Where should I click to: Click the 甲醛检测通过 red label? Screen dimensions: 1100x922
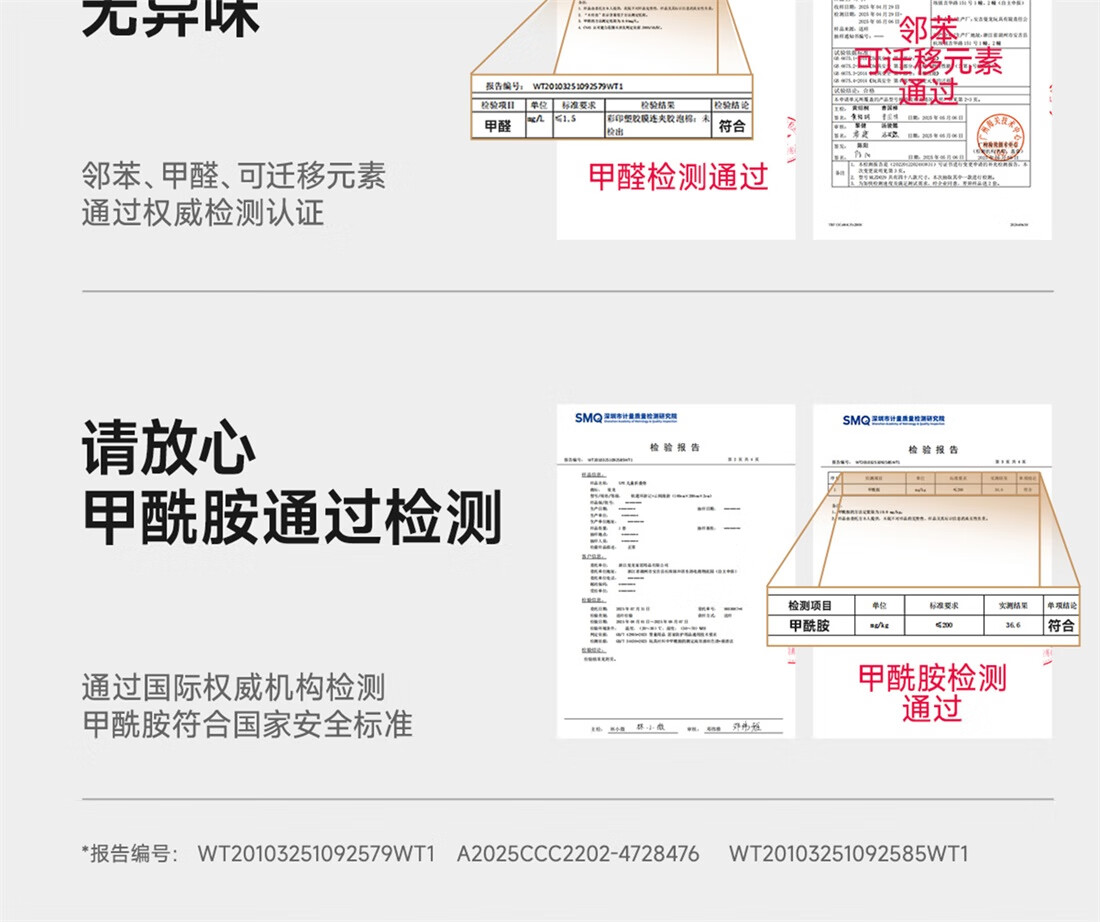pos(678,178)
